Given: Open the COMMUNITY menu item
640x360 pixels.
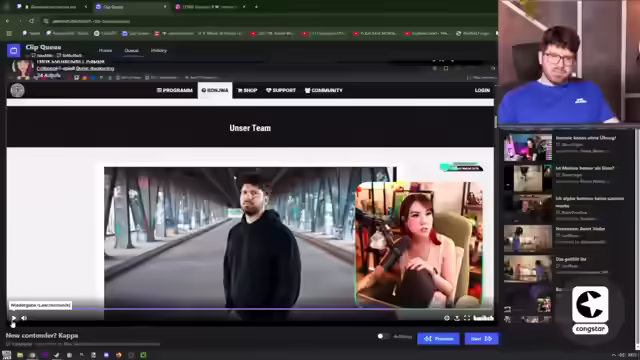Looking at the screenshot, I should (324, 90).
